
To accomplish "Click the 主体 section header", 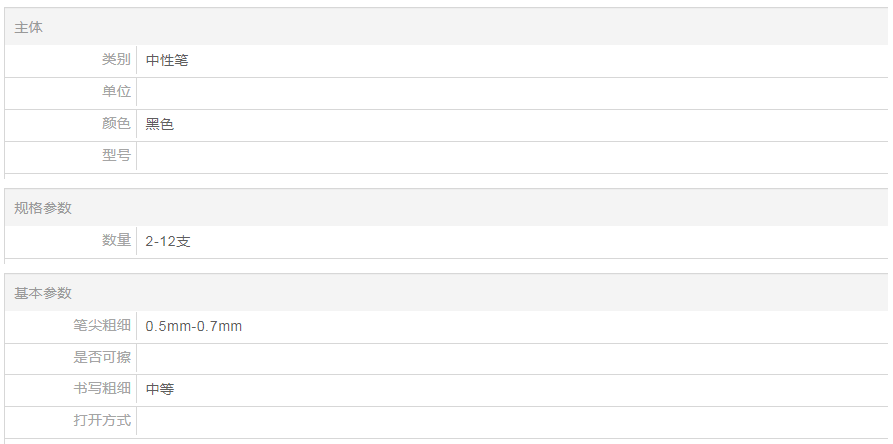I will tap(29, 28).
